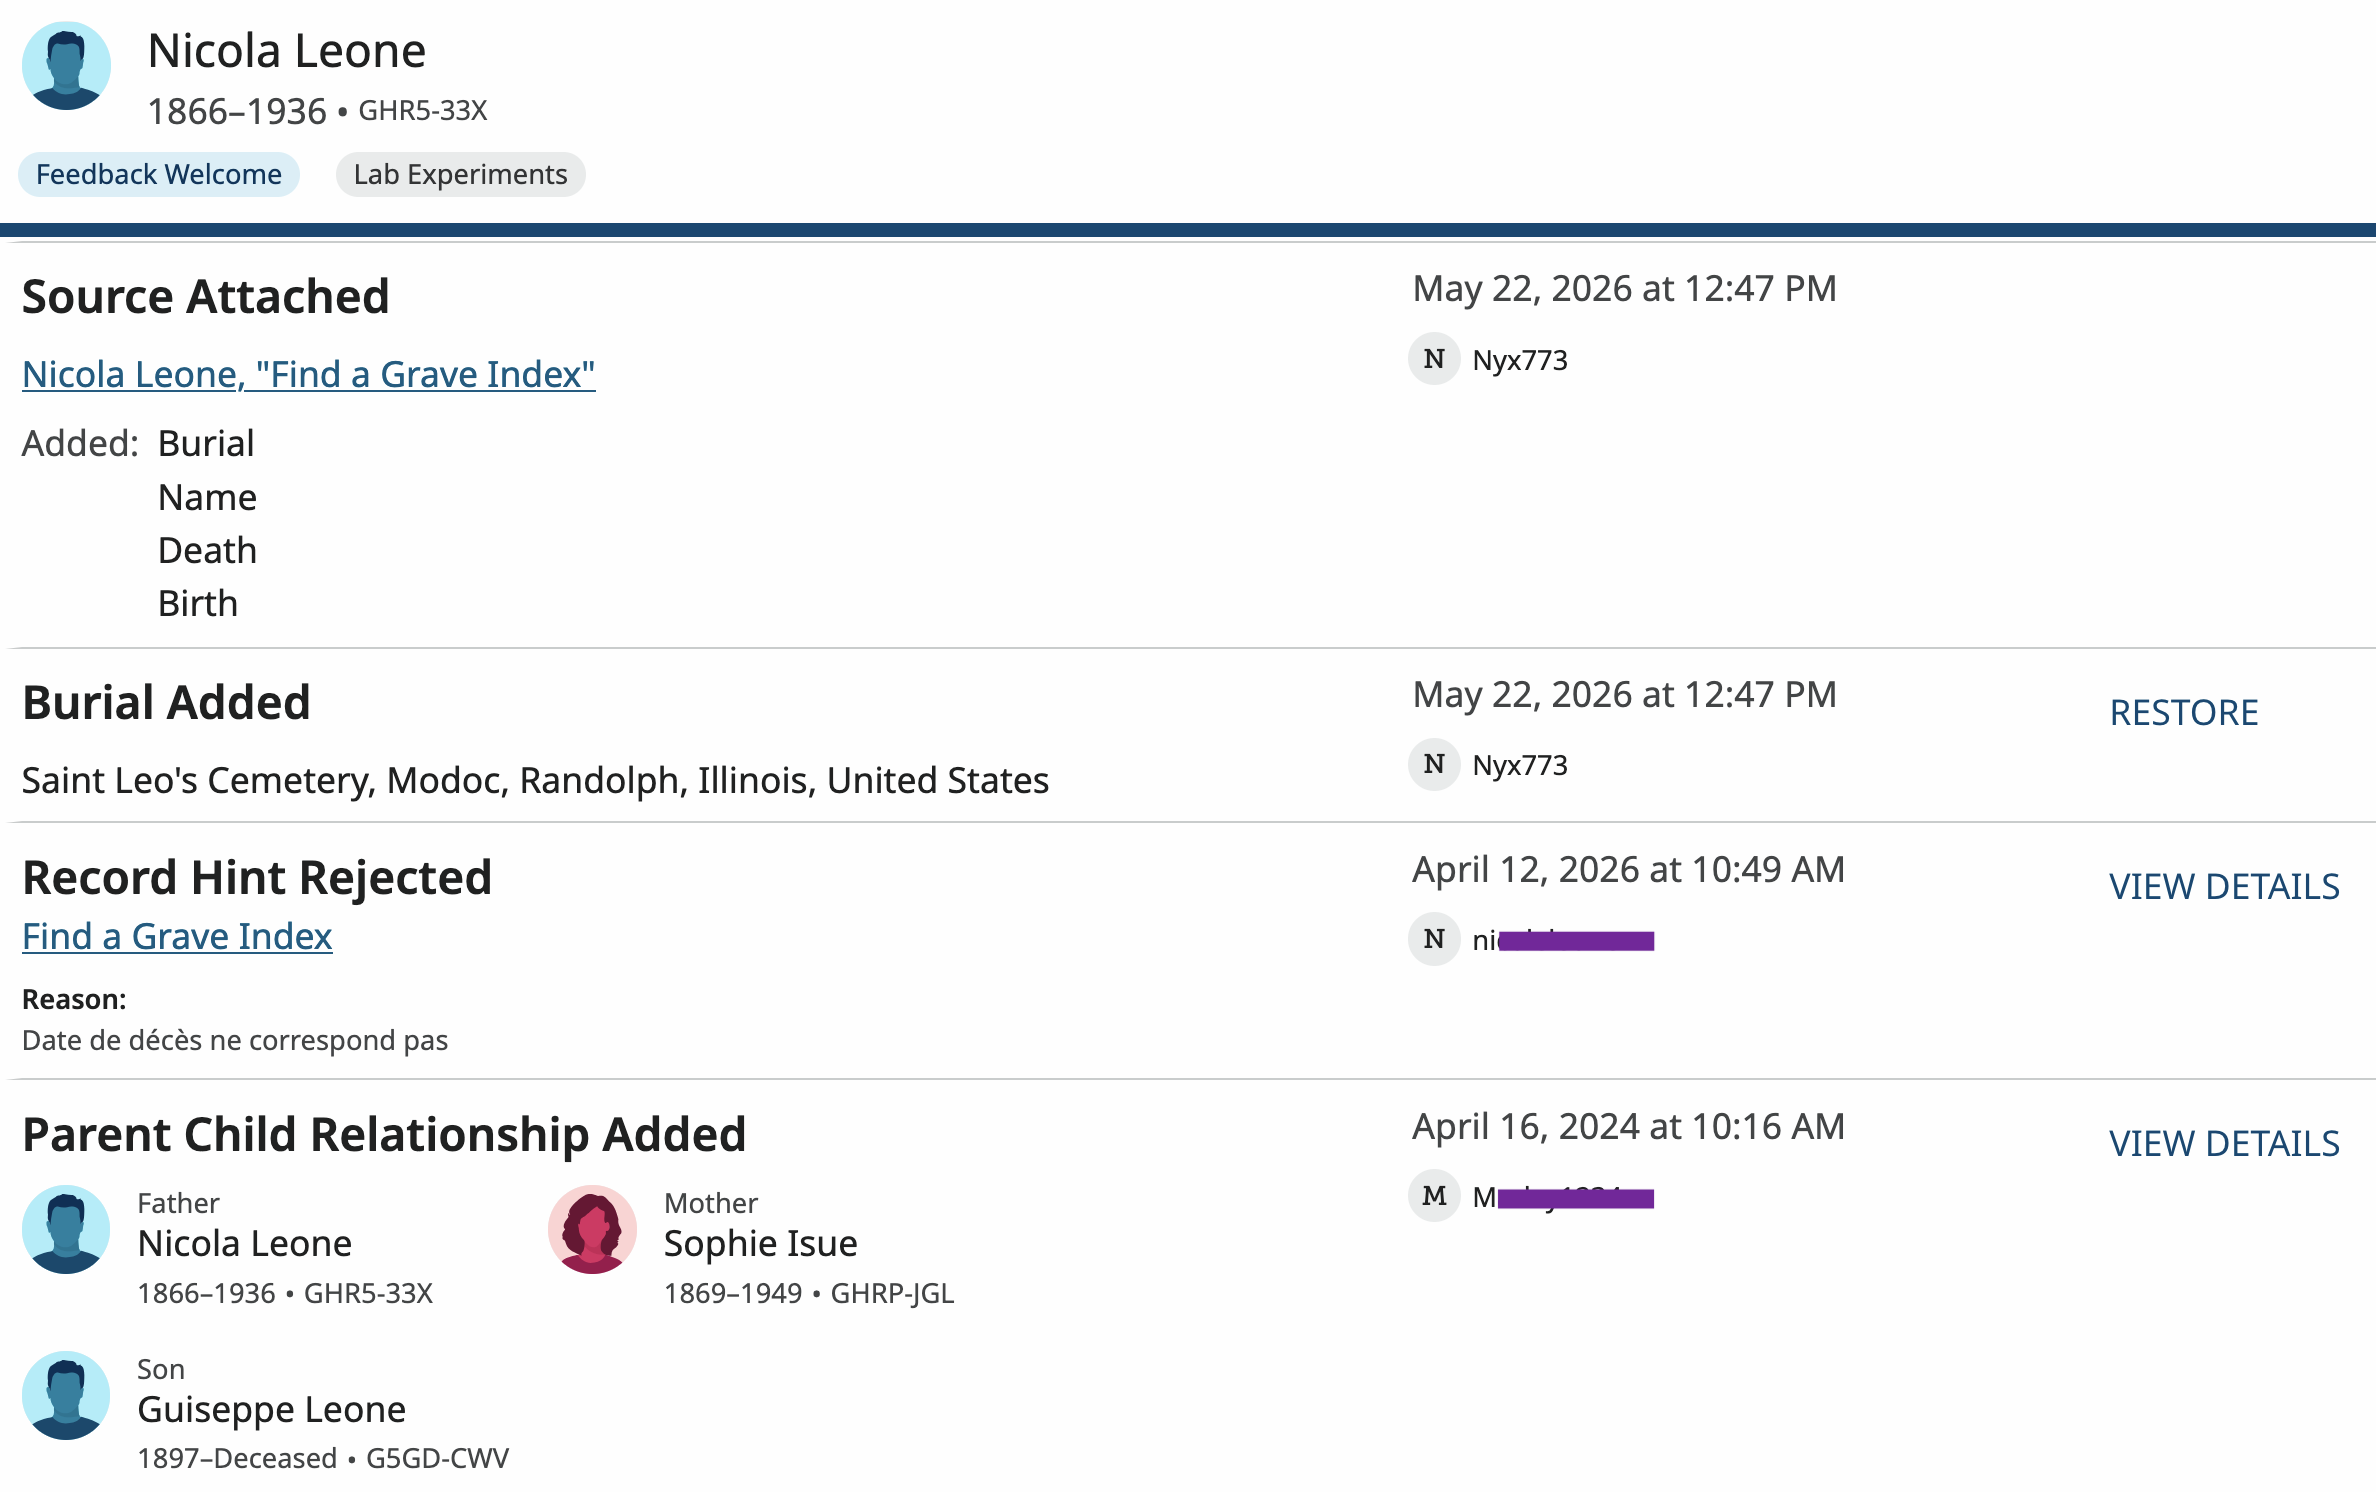Click the Son Guiseppe Leone portrait icon
Viewport: 2376px width, 1492px height.
point(66,1395)
